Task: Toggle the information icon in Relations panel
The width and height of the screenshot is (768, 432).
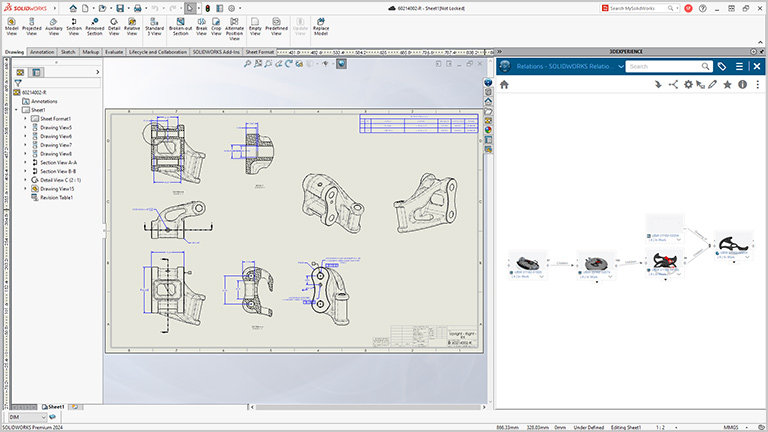Action: (x=742, y=85)
